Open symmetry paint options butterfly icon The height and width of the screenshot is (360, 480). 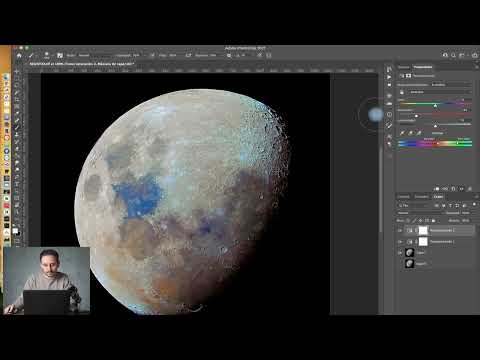(x=269, y=55)
